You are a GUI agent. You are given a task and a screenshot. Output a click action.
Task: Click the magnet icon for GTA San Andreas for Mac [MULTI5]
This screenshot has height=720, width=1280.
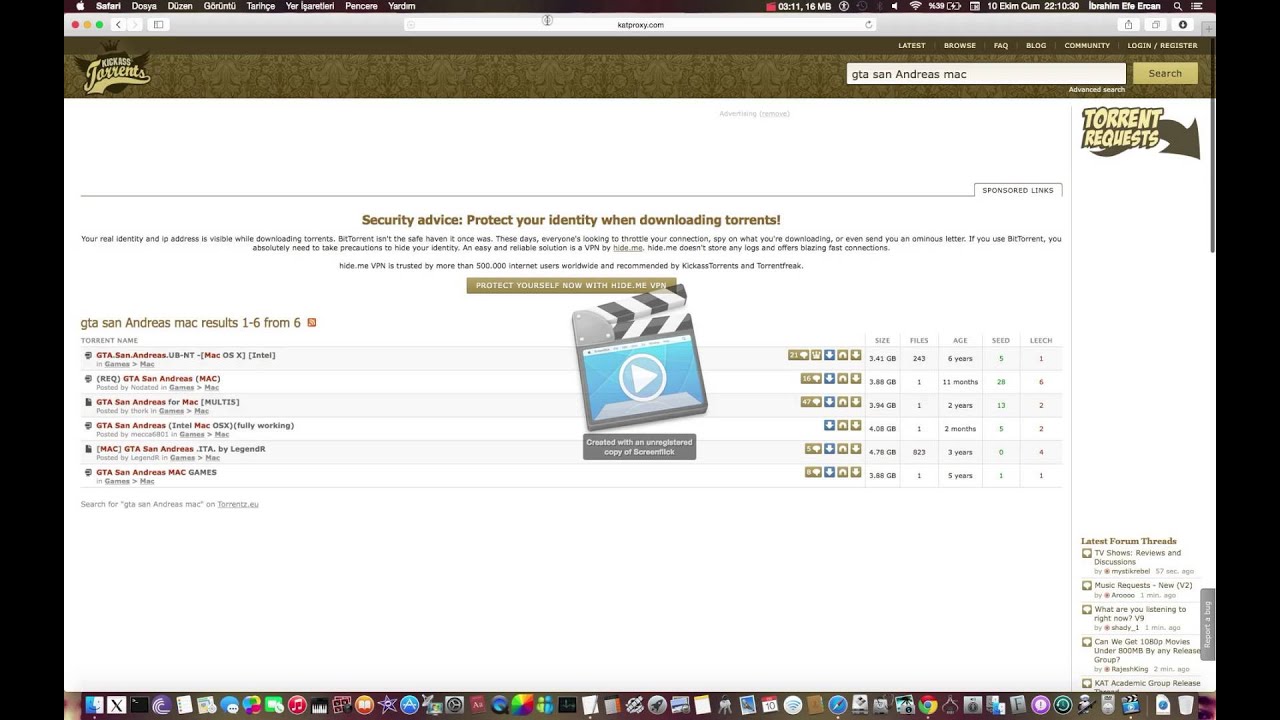coord(843,402)
